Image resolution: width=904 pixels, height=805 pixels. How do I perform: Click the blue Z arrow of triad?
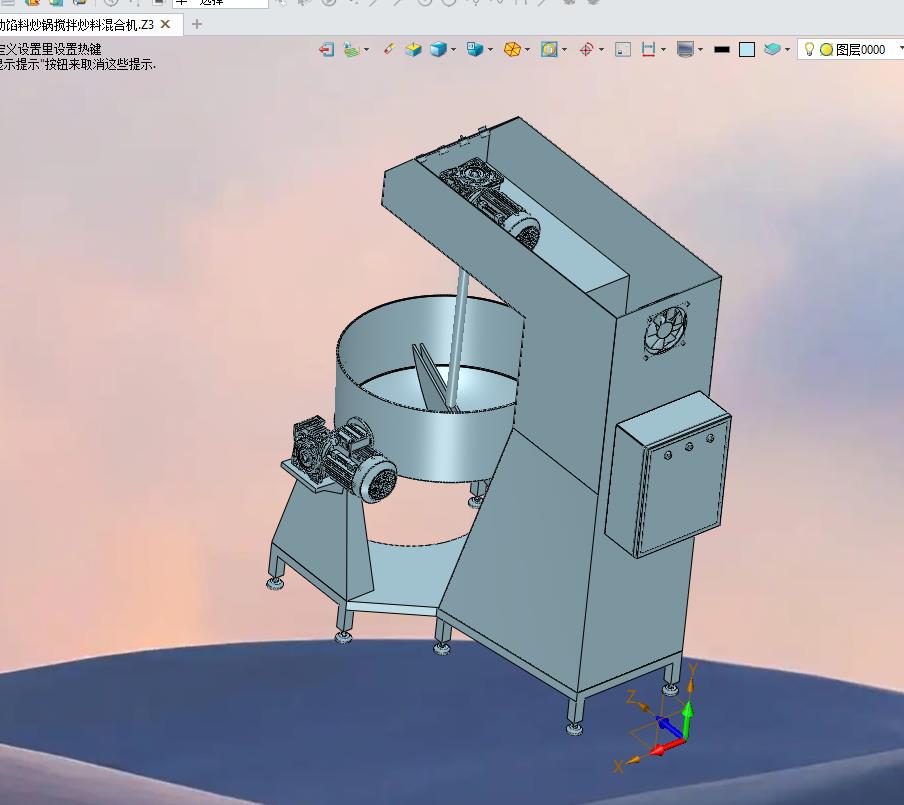point(669,727)
